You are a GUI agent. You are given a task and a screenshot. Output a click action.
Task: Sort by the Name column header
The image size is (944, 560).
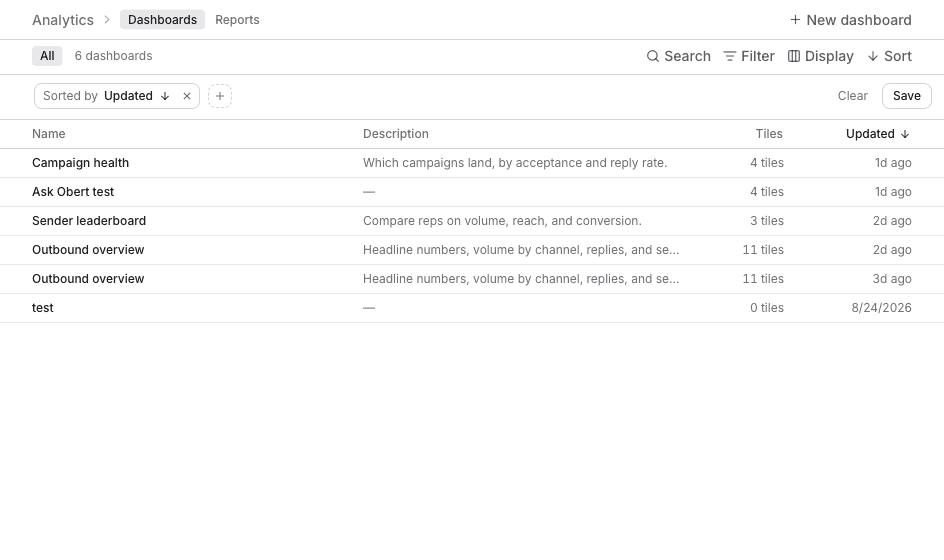pos(49,134)
